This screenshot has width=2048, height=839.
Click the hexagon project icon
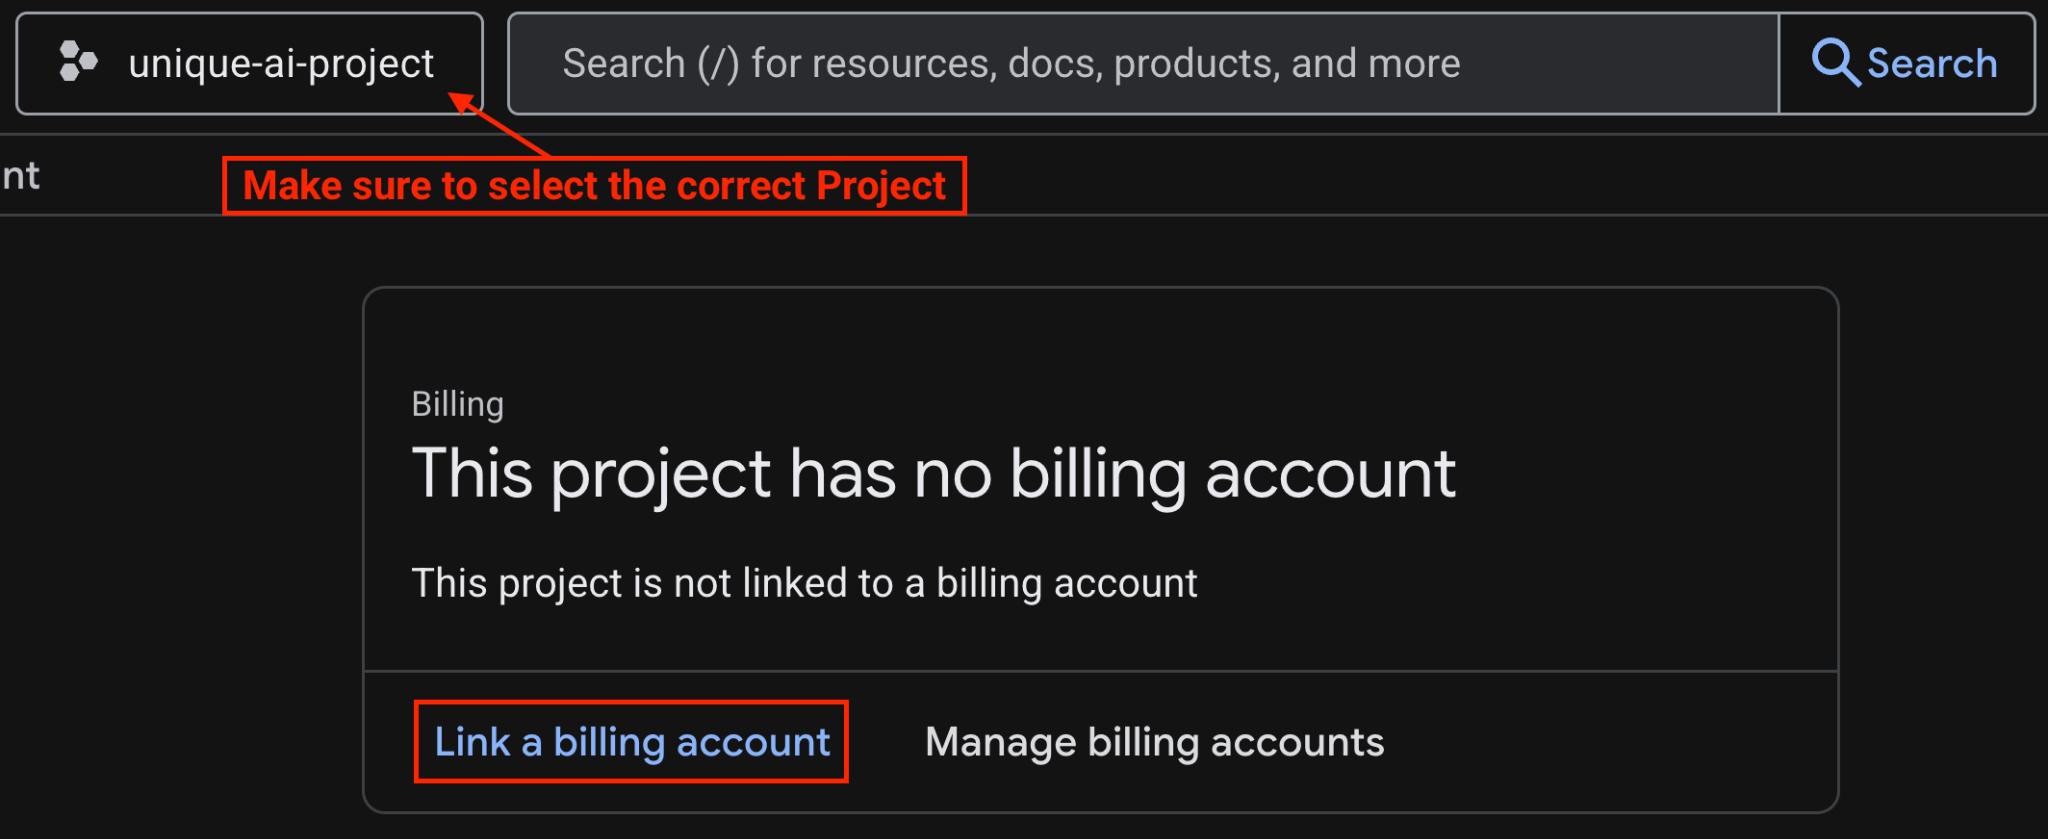[78, 62]
